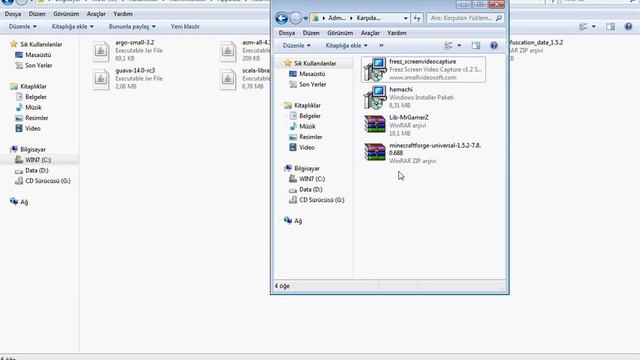Image resolution: width=640 pixels, height=360 pixels.
Task: Open Video library in front window sidebar
Action: (x=307, y=148)
